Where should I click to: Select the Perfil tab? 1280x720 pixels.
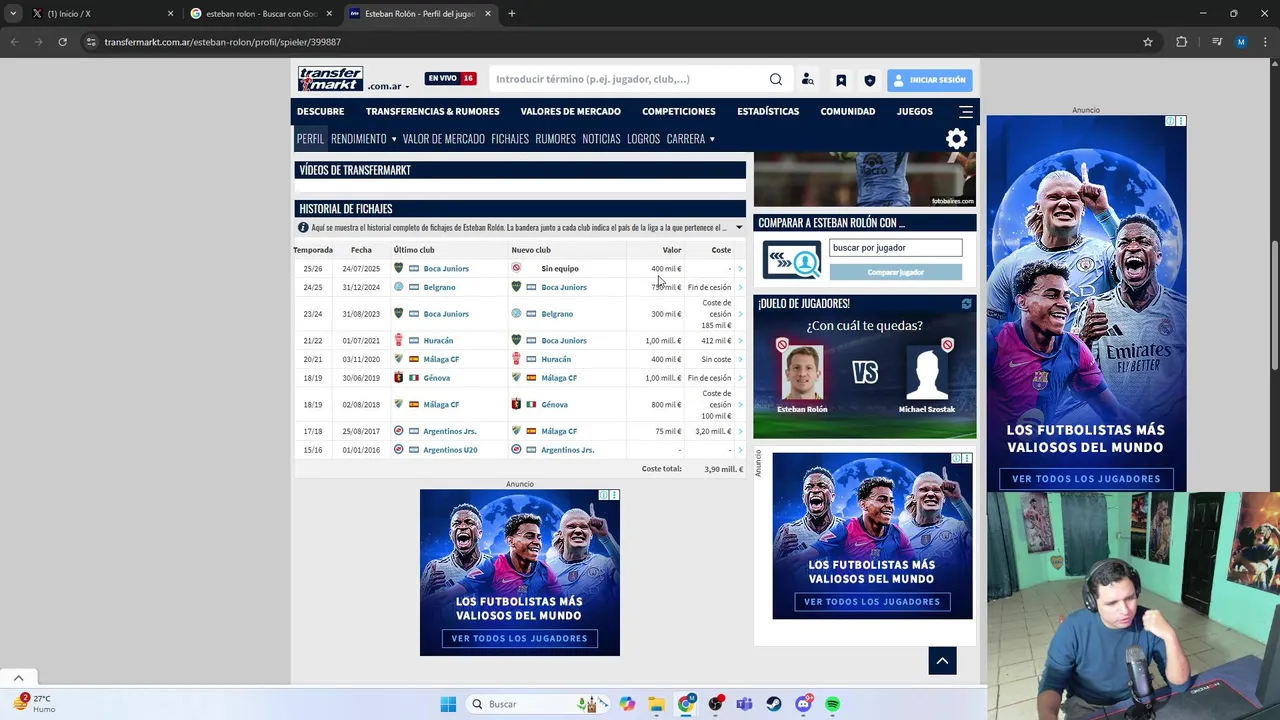pos(310,139)
